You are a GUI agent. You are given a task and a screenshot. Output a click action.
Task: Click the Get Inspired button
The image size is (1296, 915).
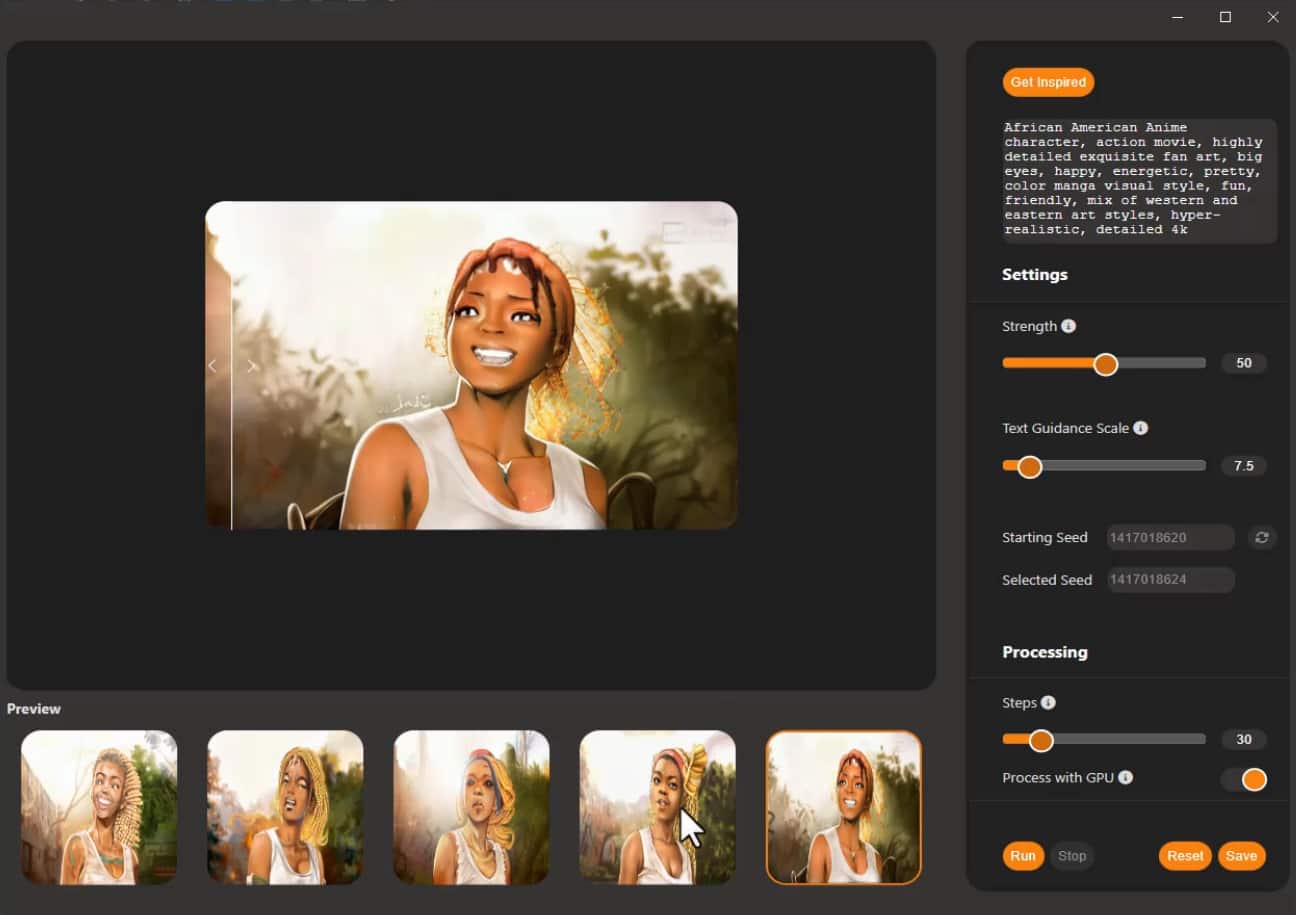[1048, 82]
